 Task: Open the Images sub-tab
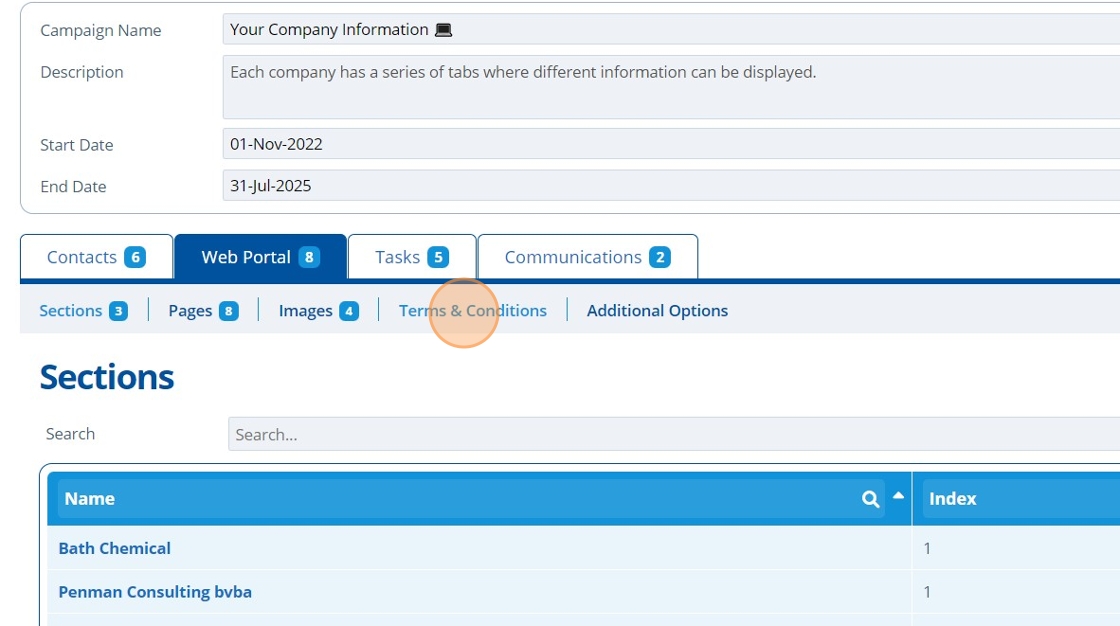pyautogui.click(x=319, y=311)
